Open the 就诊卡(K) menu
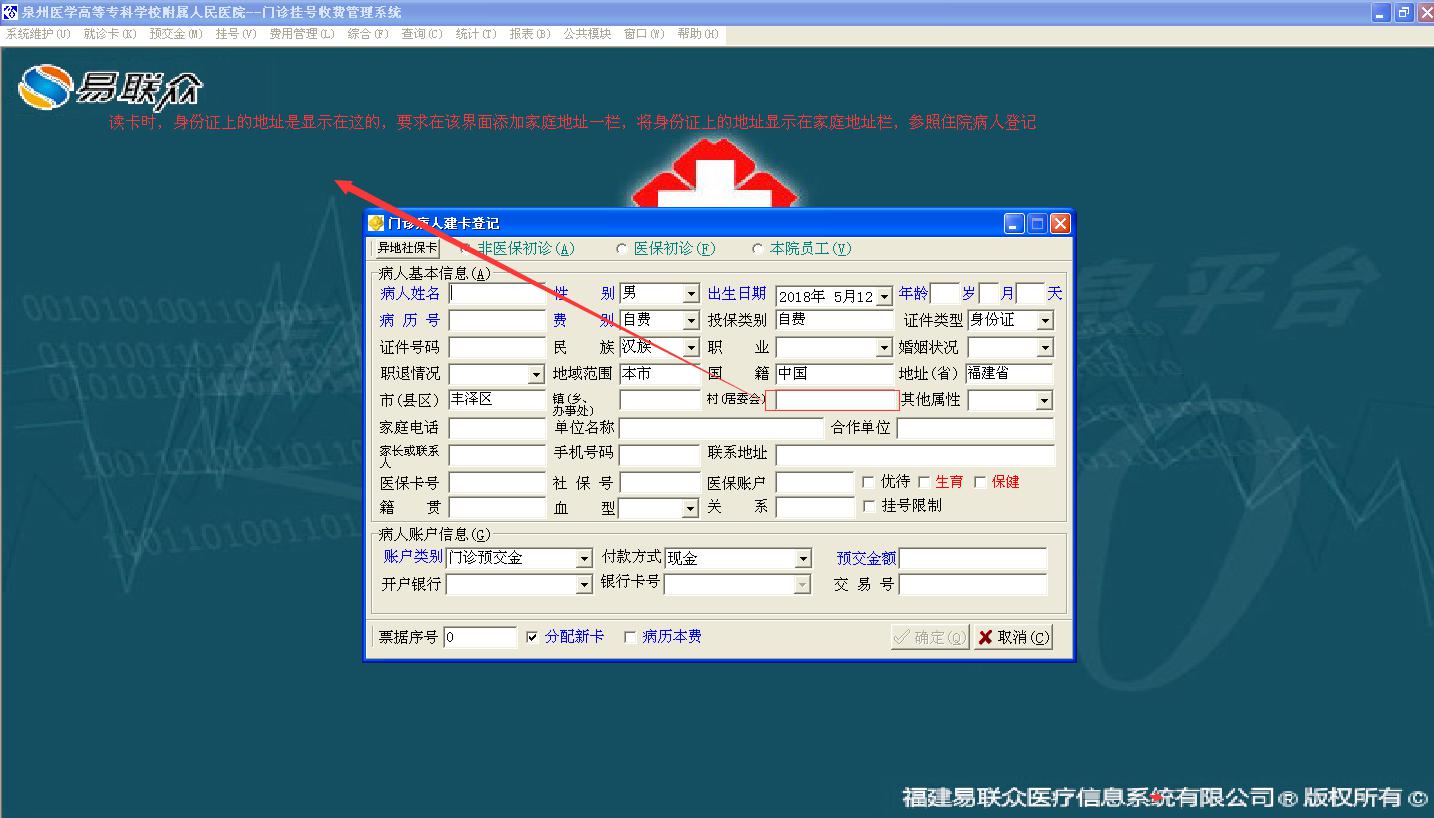1434x818 pixels. [110, 34]
